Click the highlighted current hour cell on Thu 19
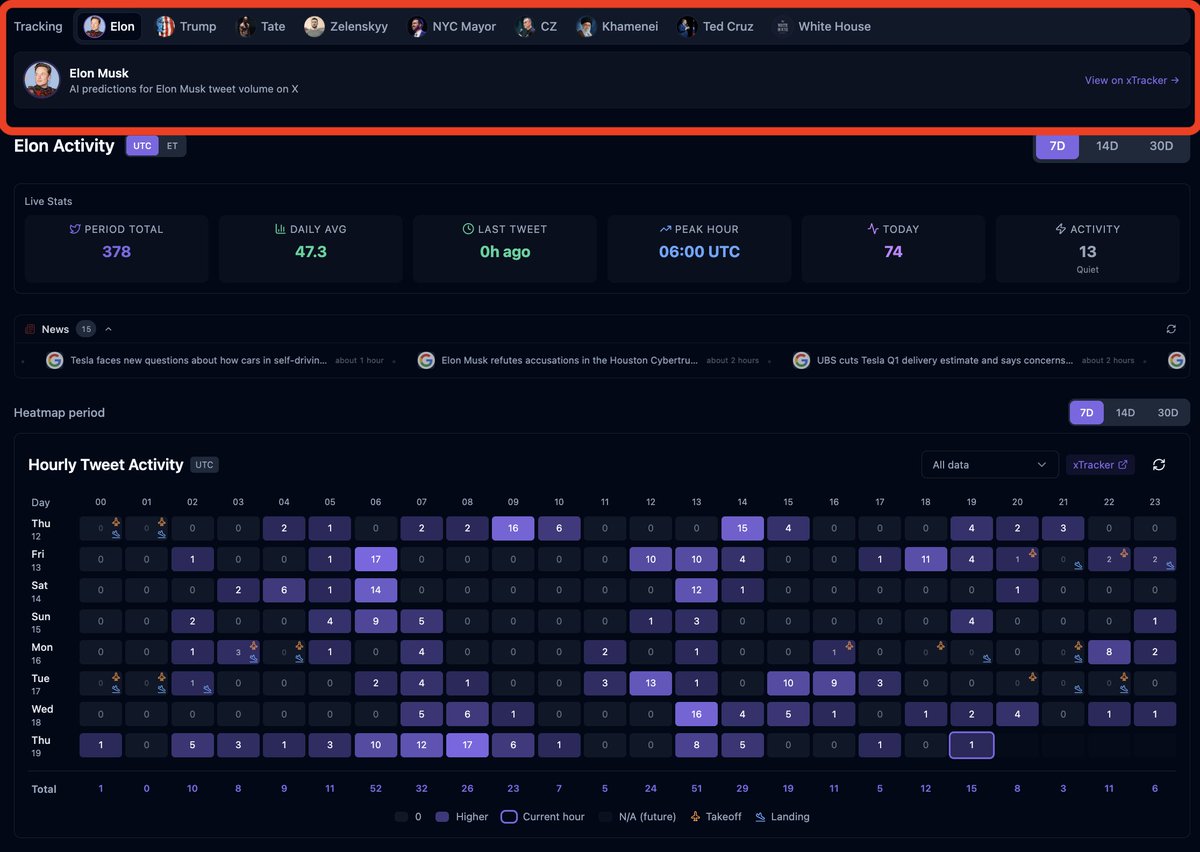This screenshot has height=852, width=1200. [x=971, y=745]
